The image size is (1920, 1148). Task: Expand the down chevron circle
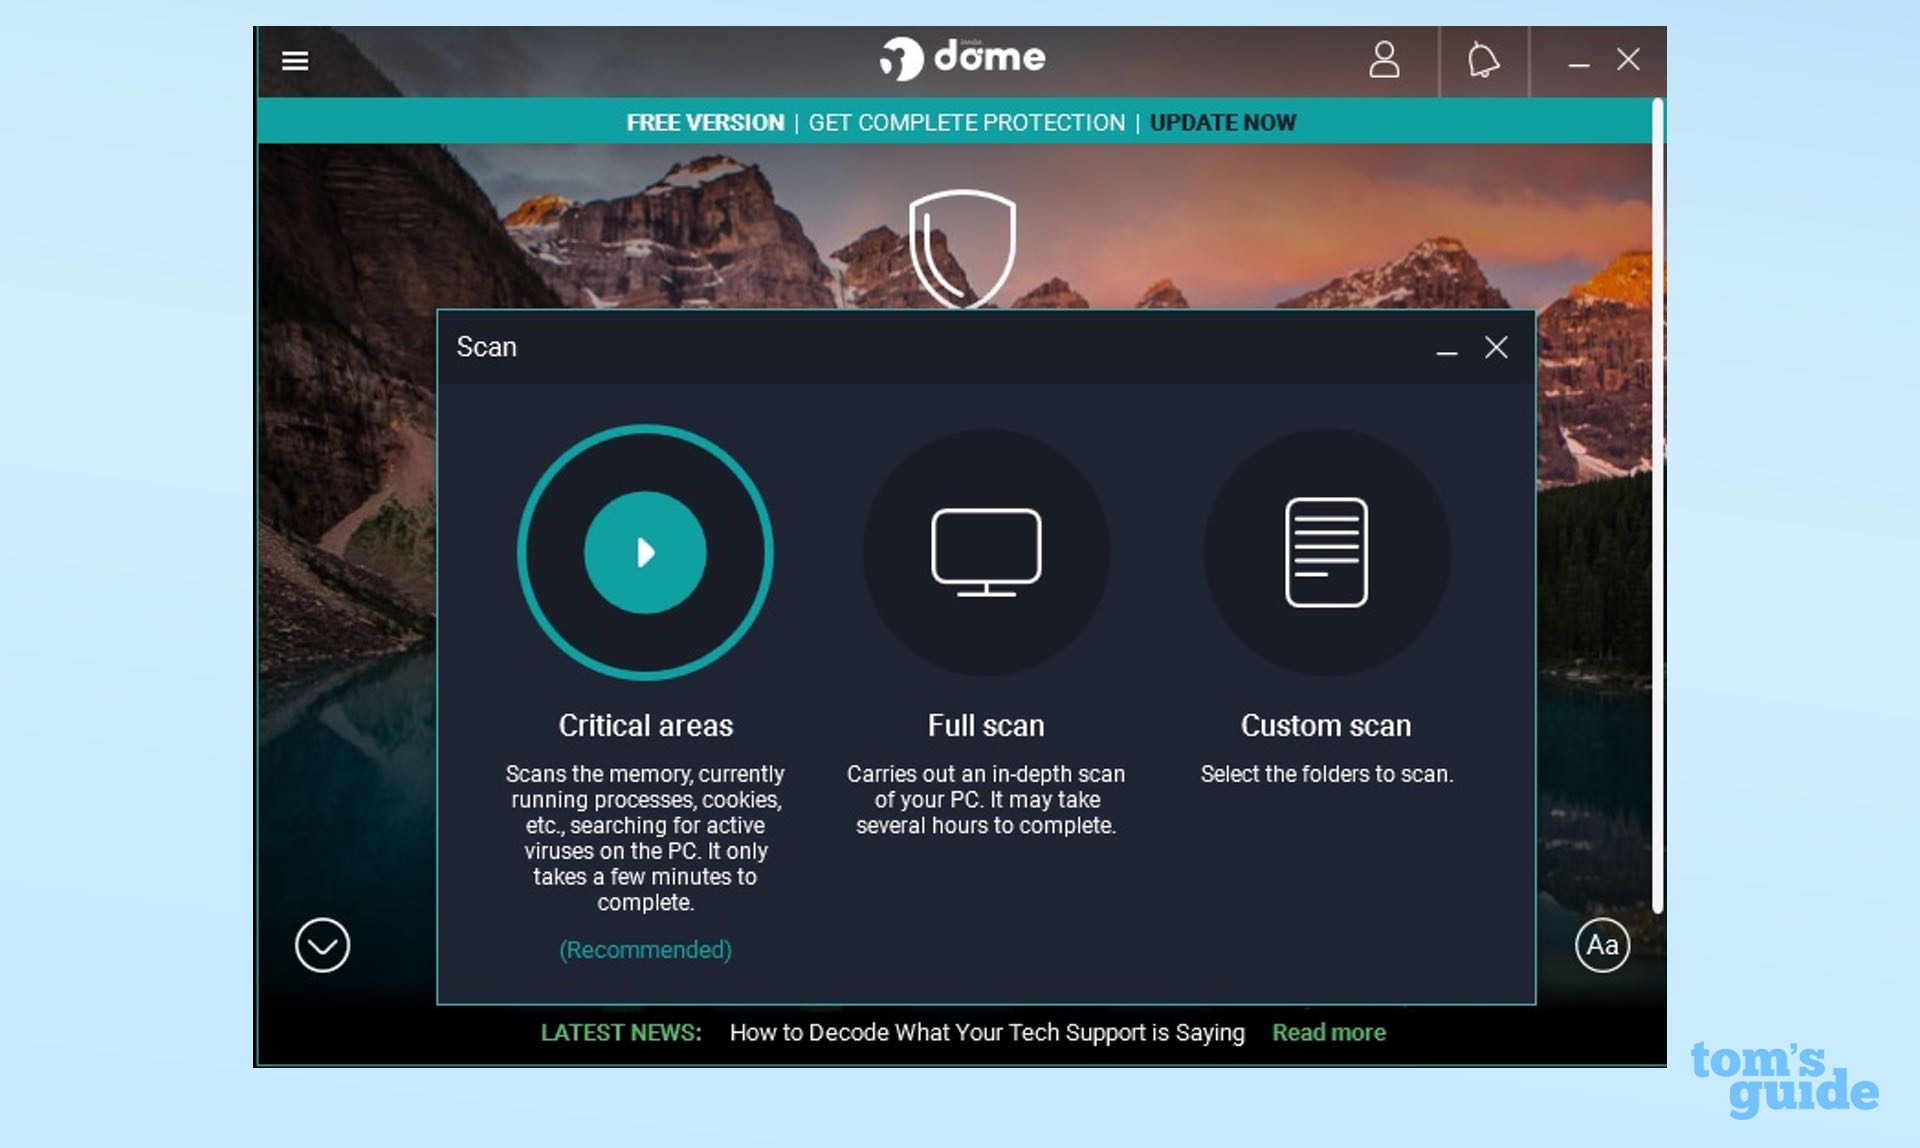(322, 945)
